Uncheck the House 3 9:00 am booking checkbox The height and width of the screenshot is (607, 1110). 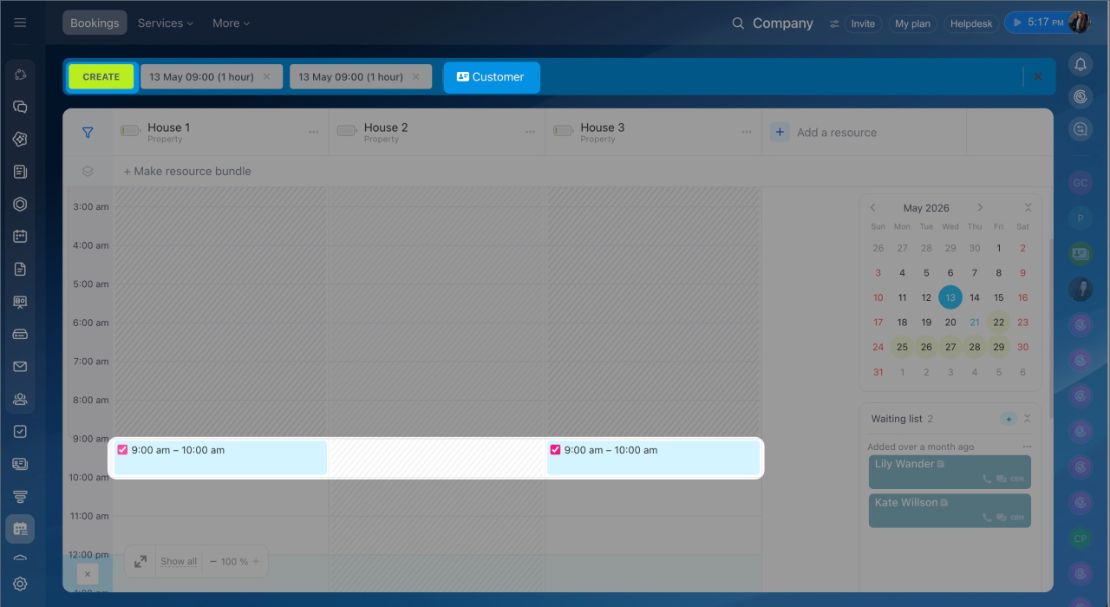tap(555, 450)
